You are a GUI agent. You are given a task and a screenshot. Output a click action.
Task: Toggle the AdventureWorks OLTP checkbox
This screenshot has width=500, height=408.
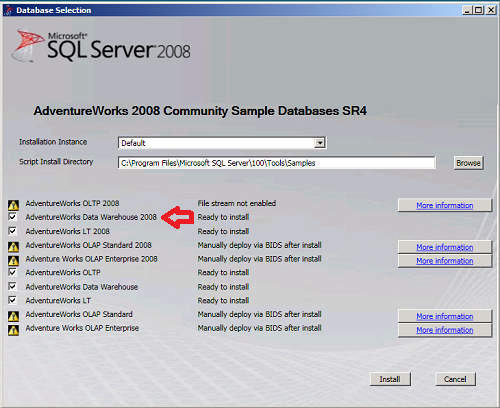(x=12, y=272)
